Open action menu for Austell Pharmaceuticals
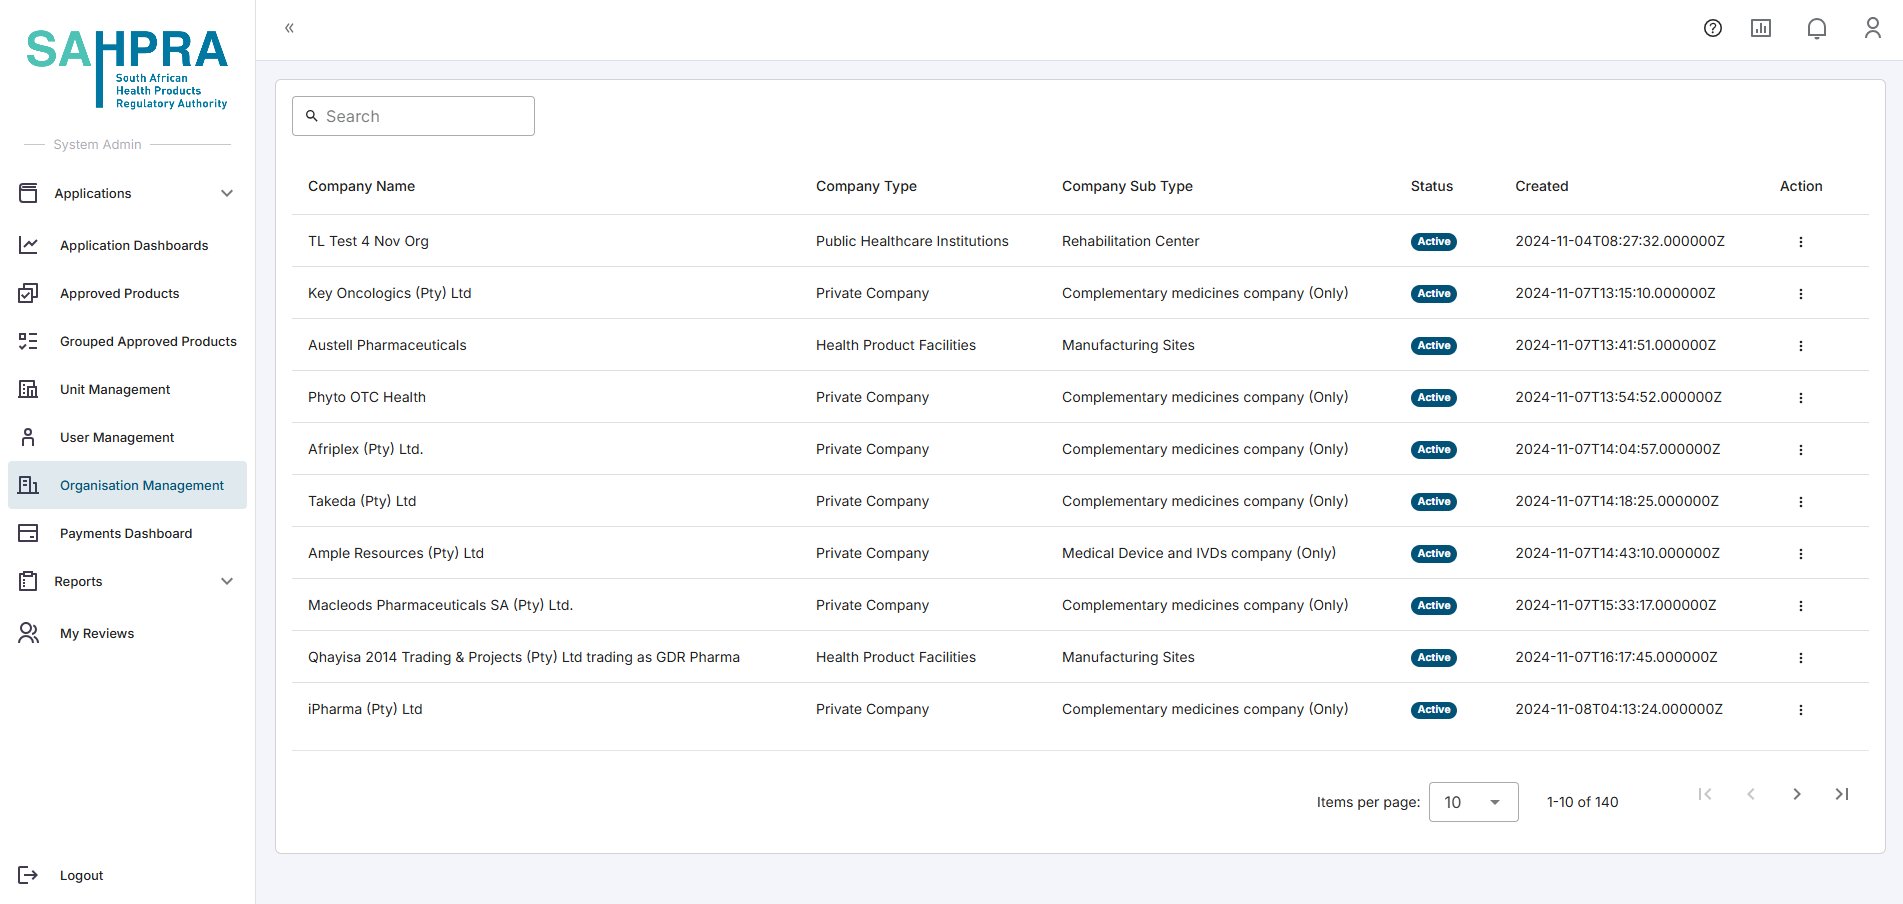 point(1801,346)
